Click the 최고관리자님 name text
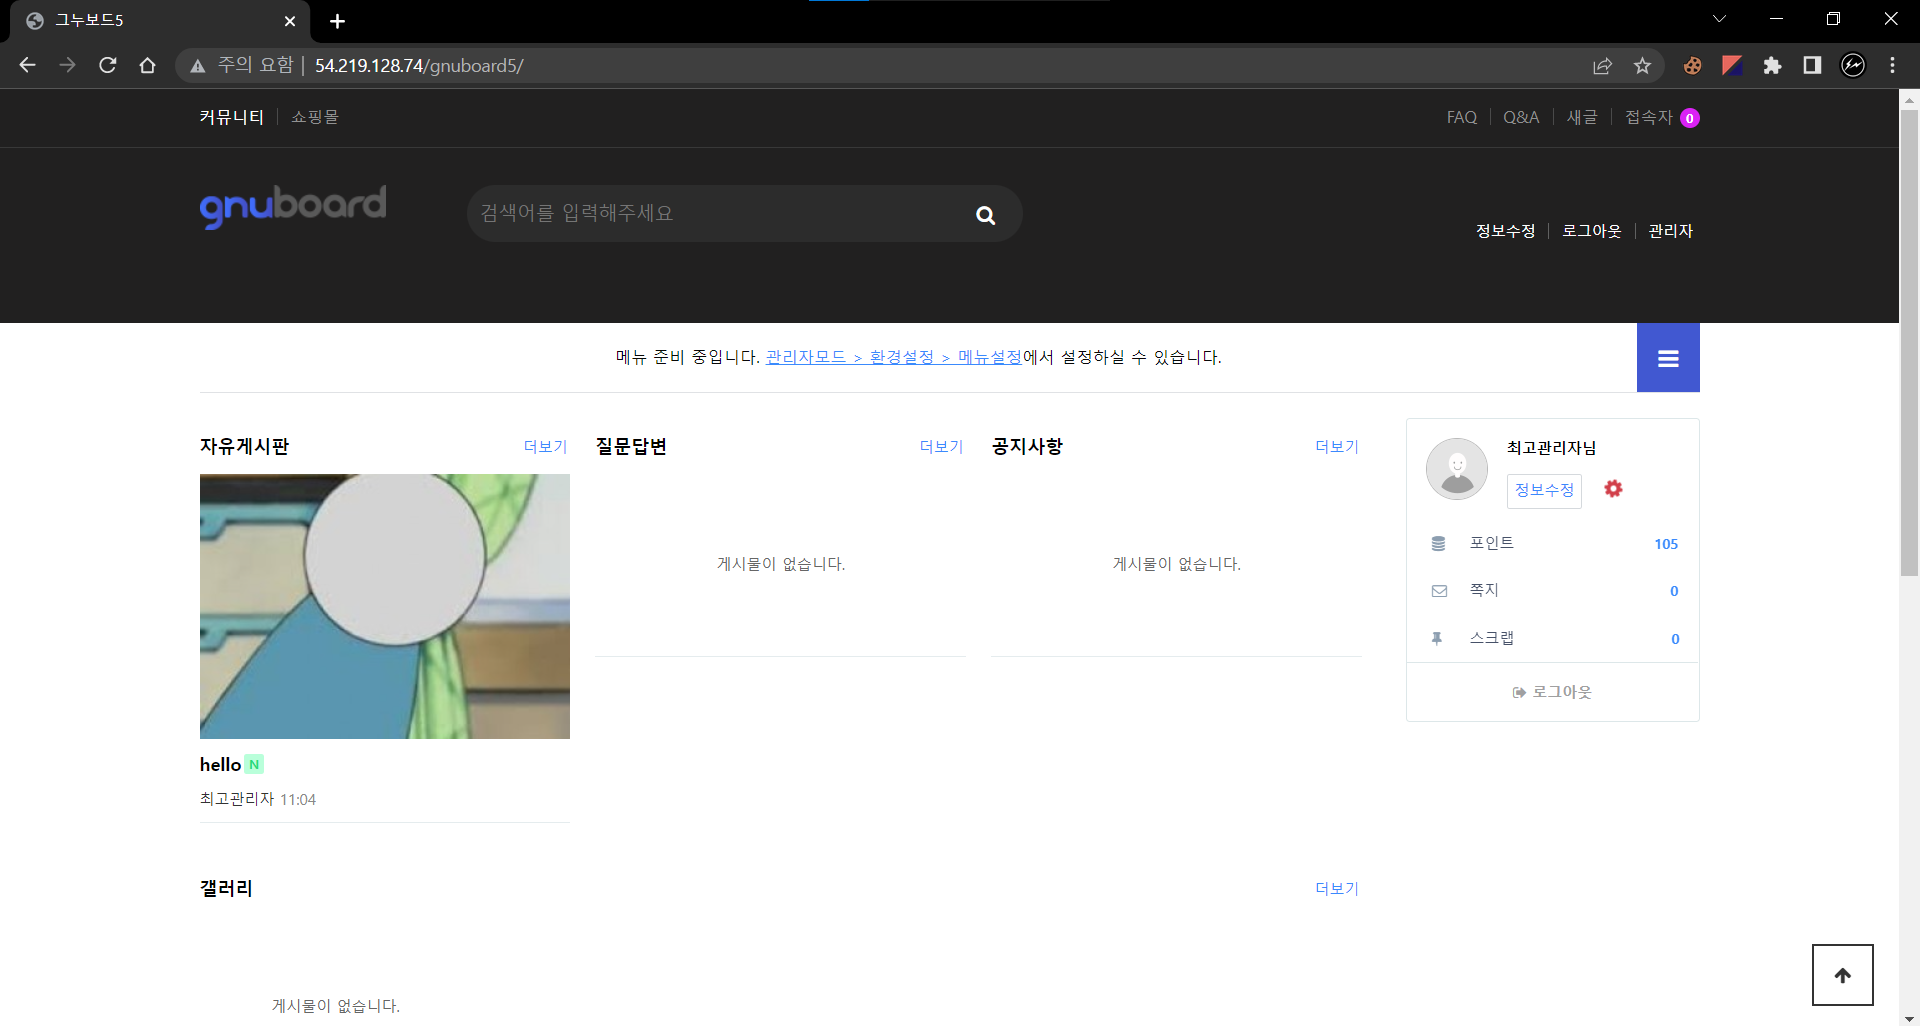 (1551, 448)
